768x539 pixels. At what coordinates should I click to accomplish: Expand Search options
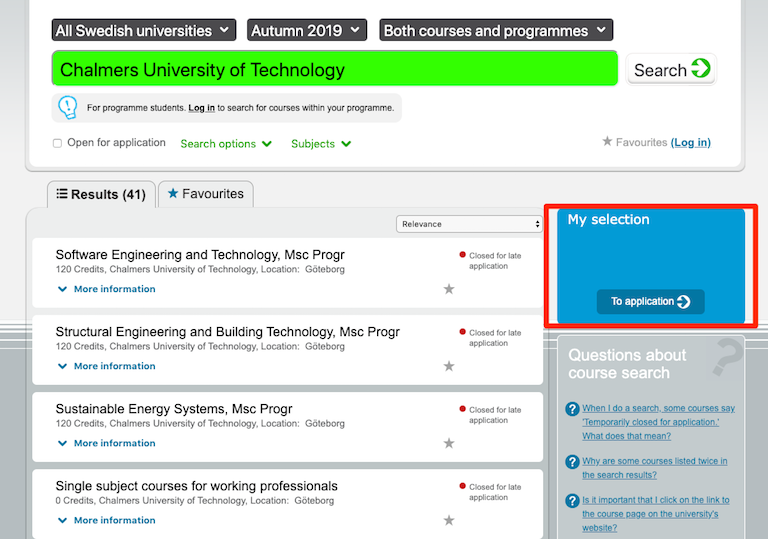pyautogui.click(x=226, y=144)
